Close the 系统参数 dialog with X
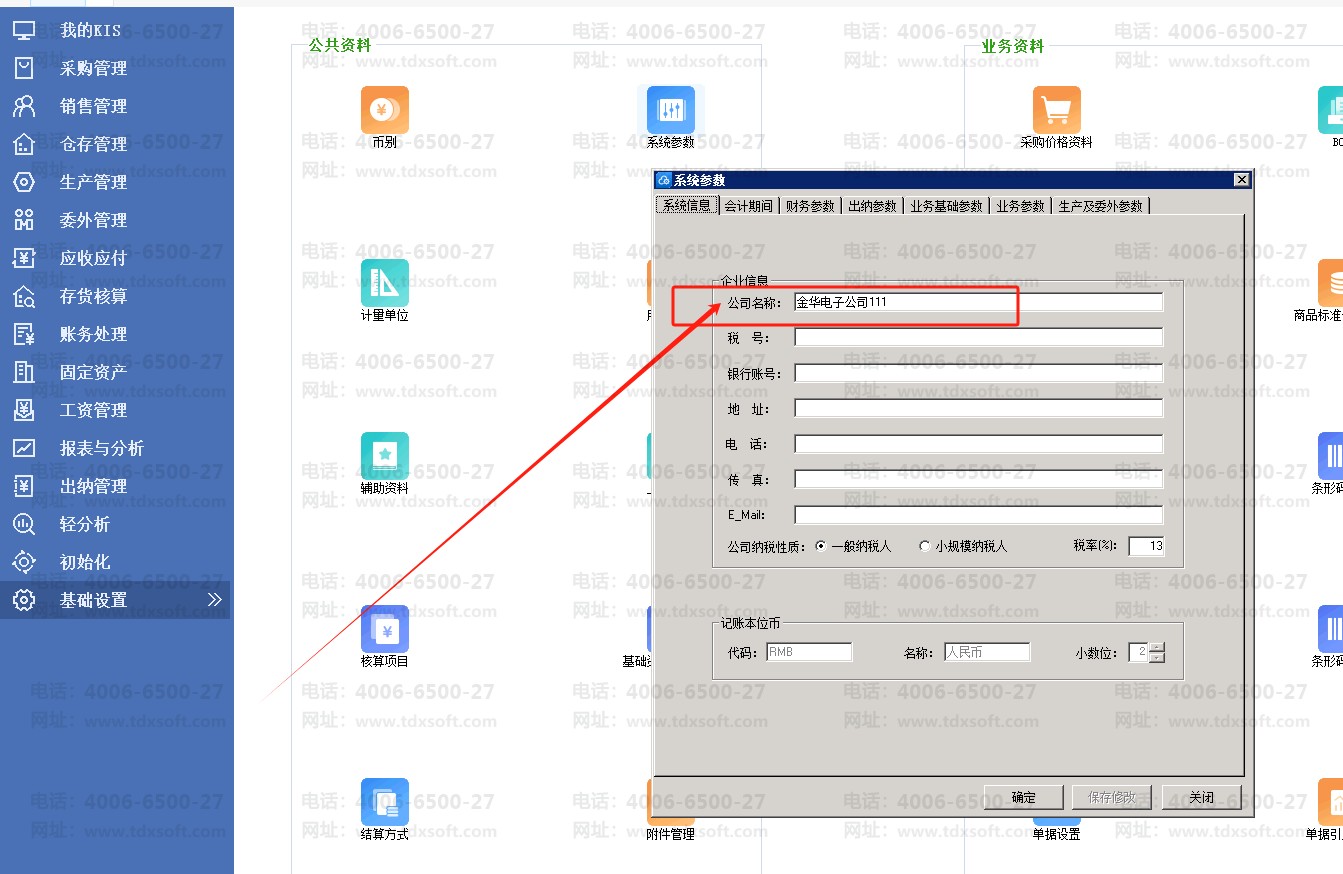The image size is (1343, 874). coord(1241,180)
